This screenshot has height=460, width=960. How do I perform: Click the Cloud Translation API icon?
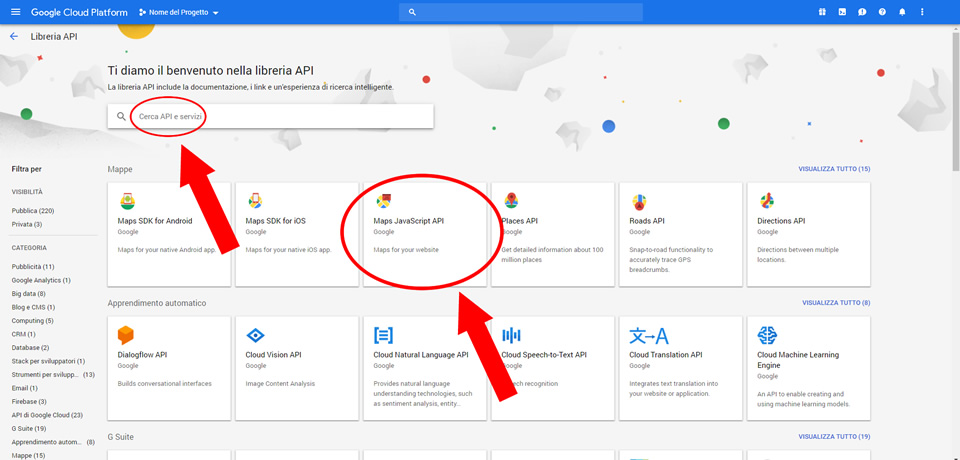pyautogui.click(x=649, y=335)
